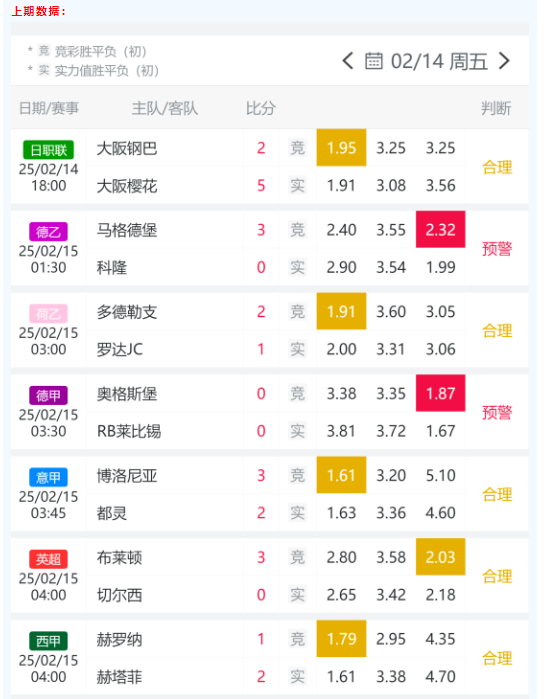Click the 判断 column header
Screen dimensions: 547x699
[496, 108]
